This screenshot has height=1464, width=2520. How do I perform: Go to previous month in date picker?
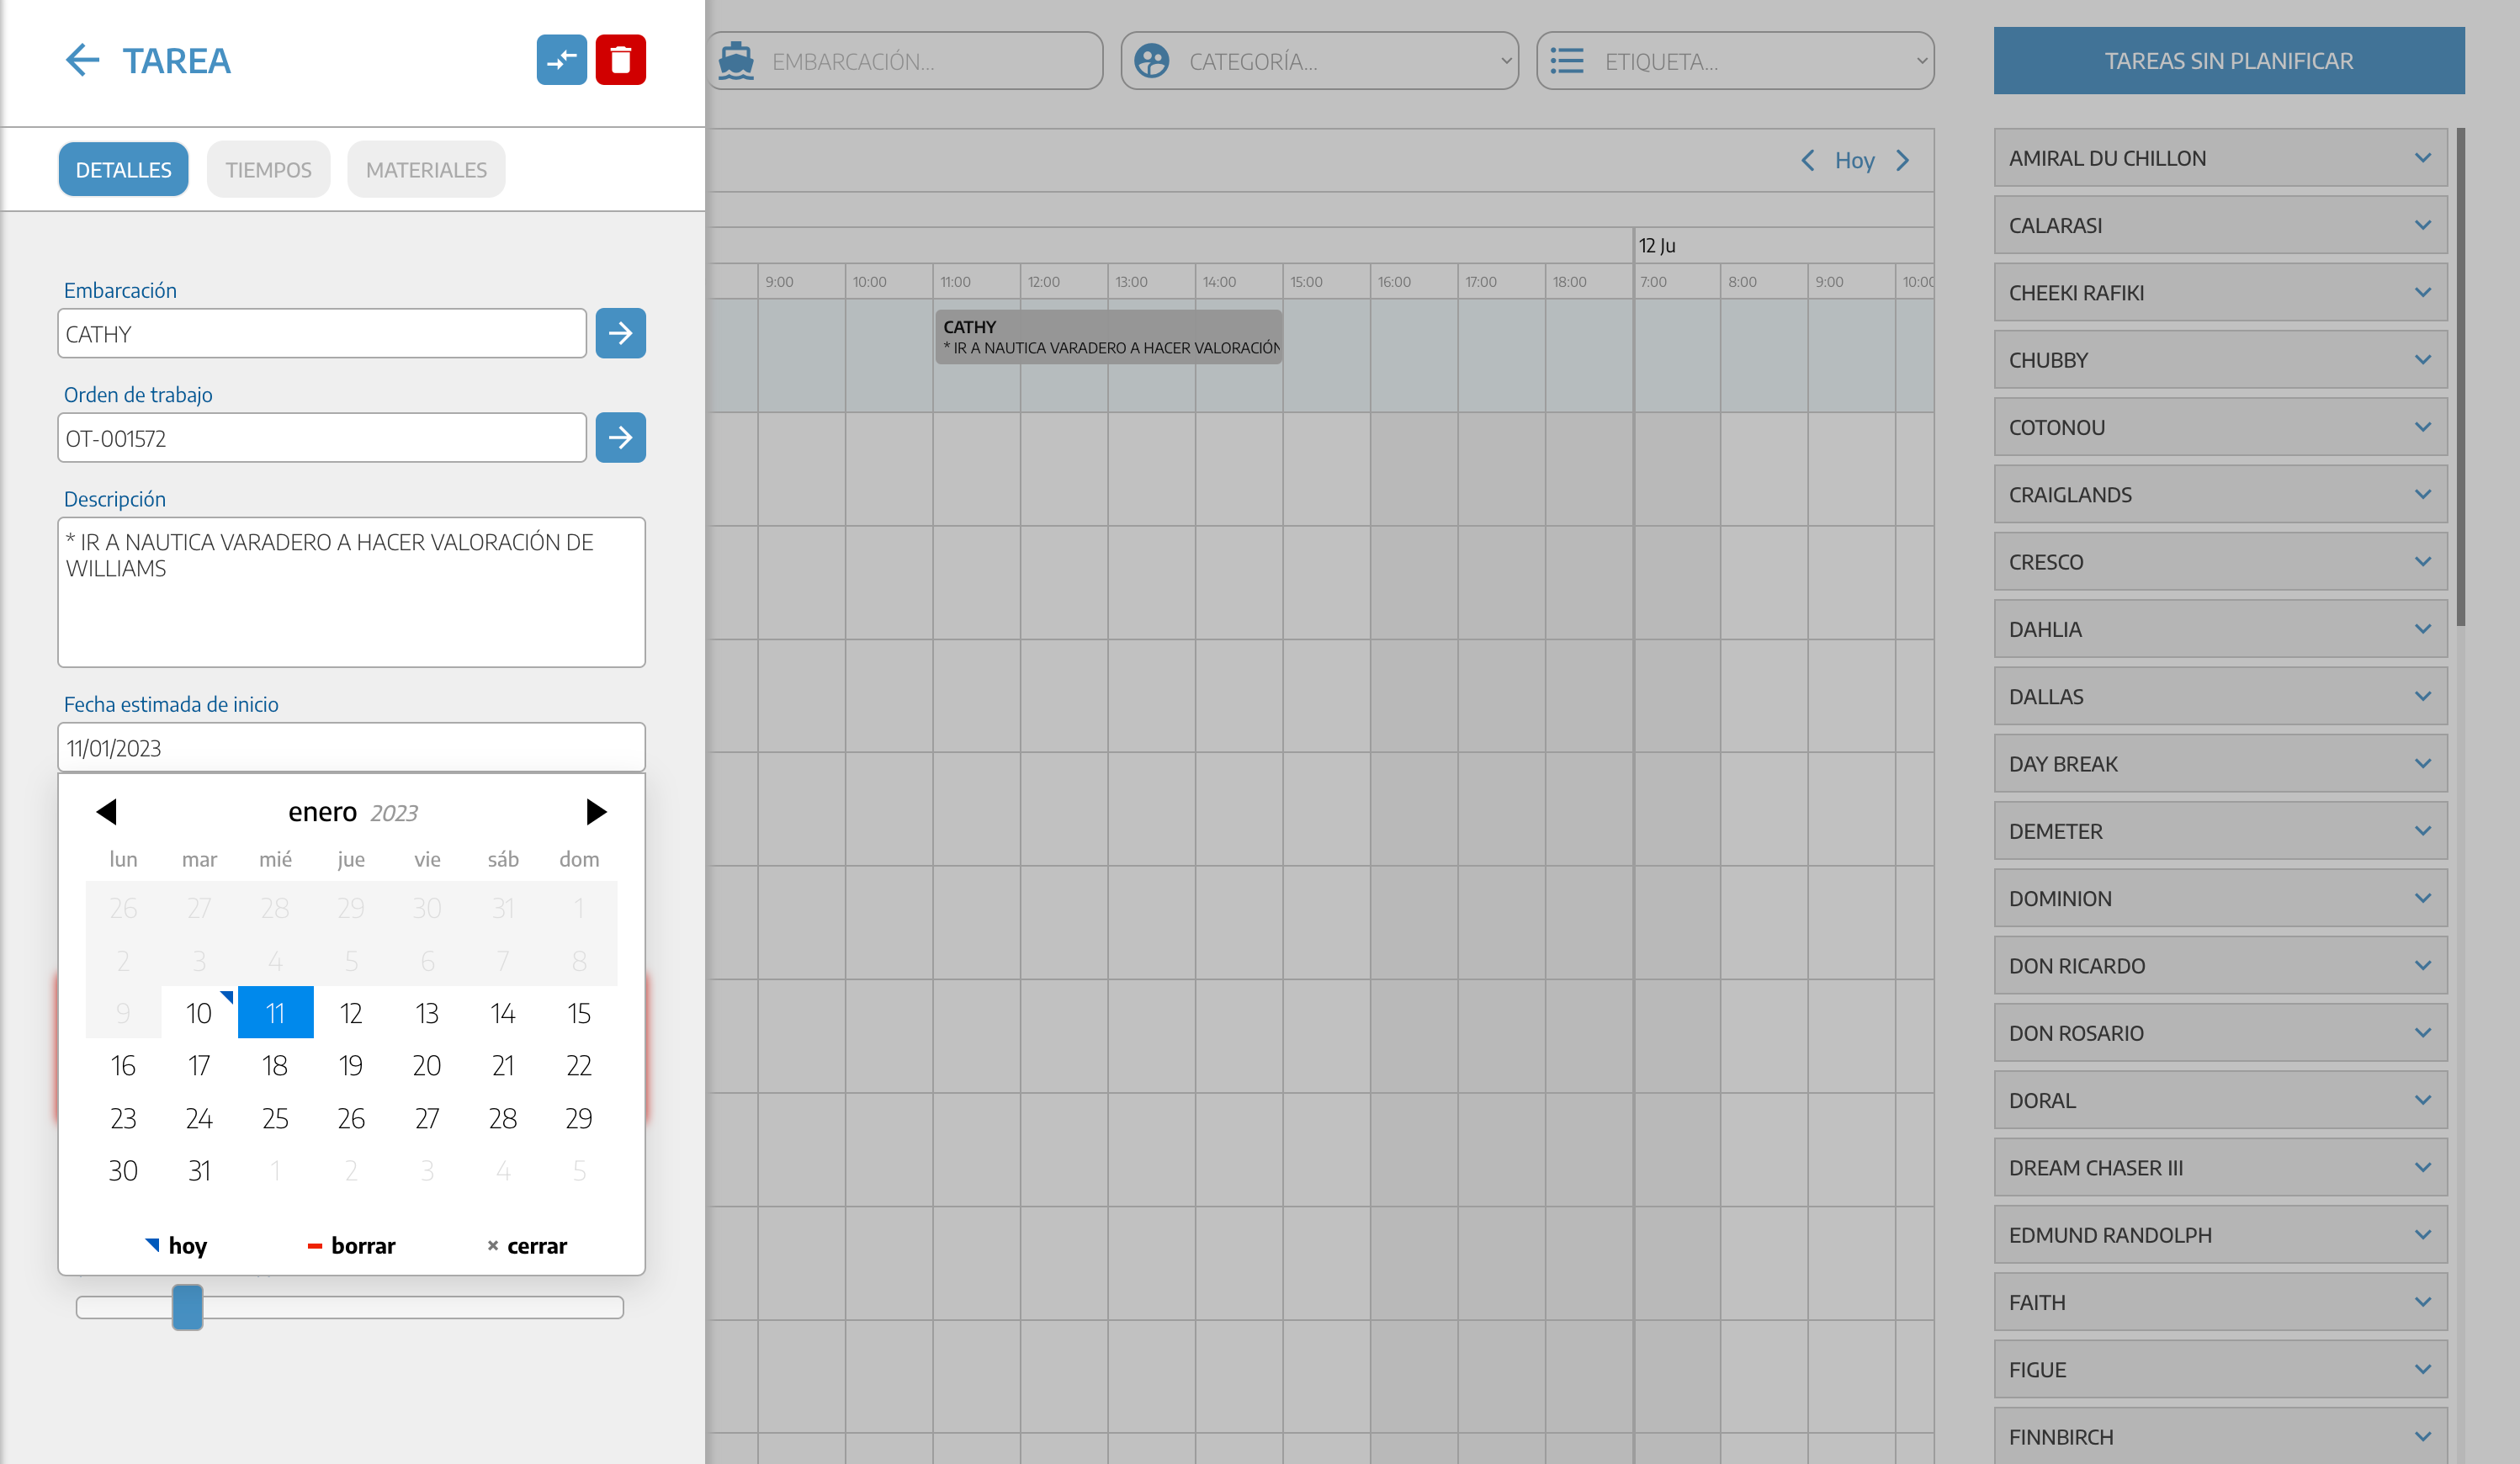107,811
